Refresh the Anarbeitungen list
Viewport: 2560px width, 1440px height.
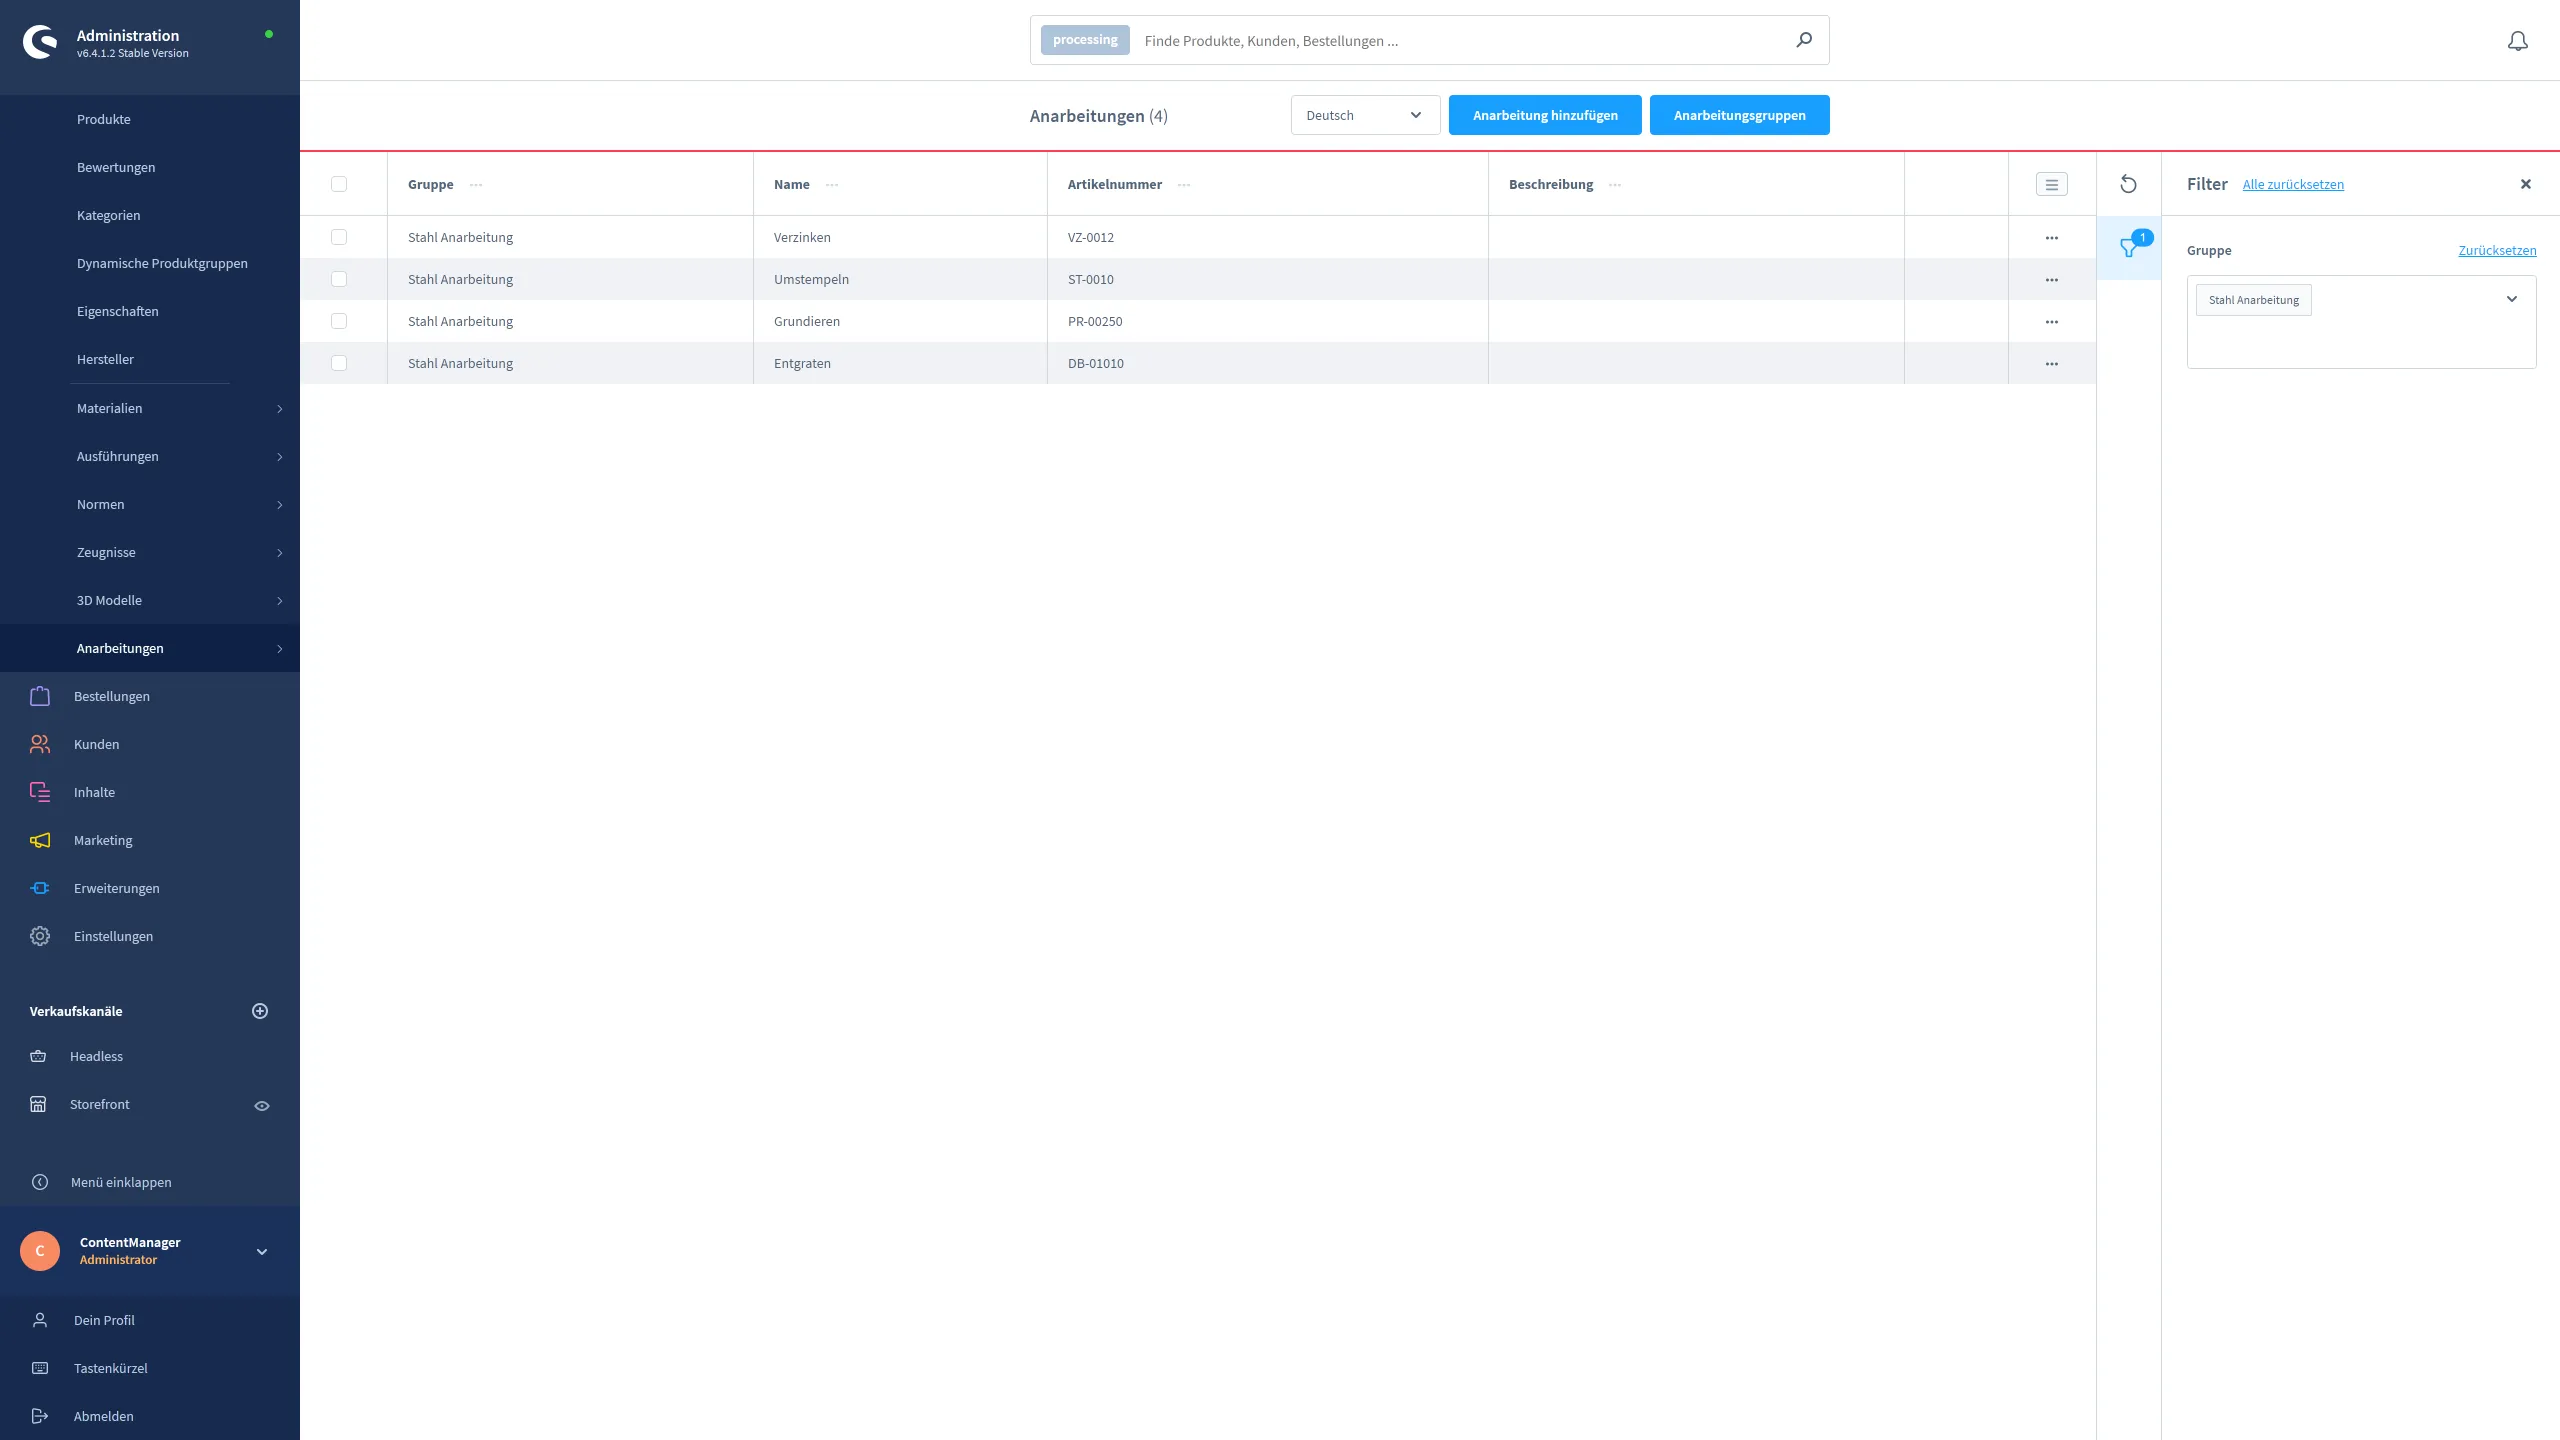[2128, 184]
